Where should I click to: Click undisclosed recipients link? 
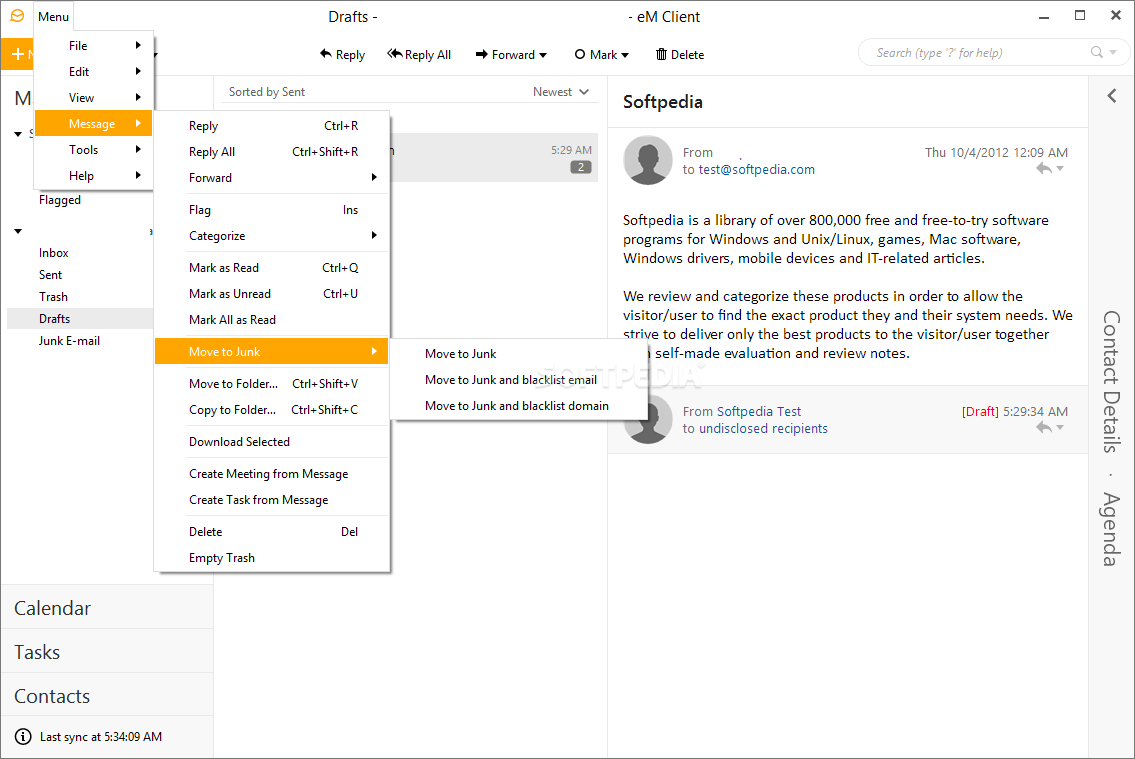[x=763, y=428]
